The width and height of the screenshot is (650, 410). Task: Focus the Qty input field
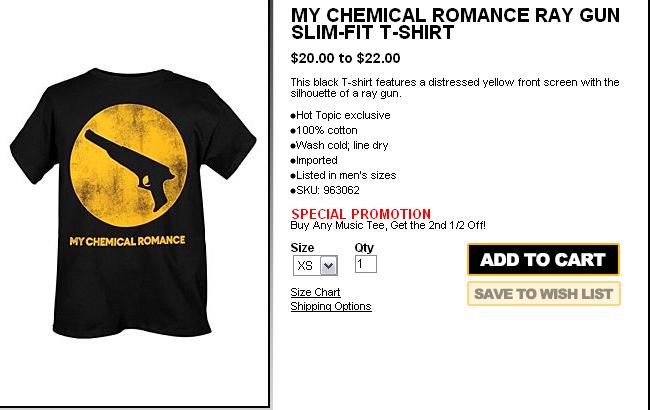click(x=366, y=264)
